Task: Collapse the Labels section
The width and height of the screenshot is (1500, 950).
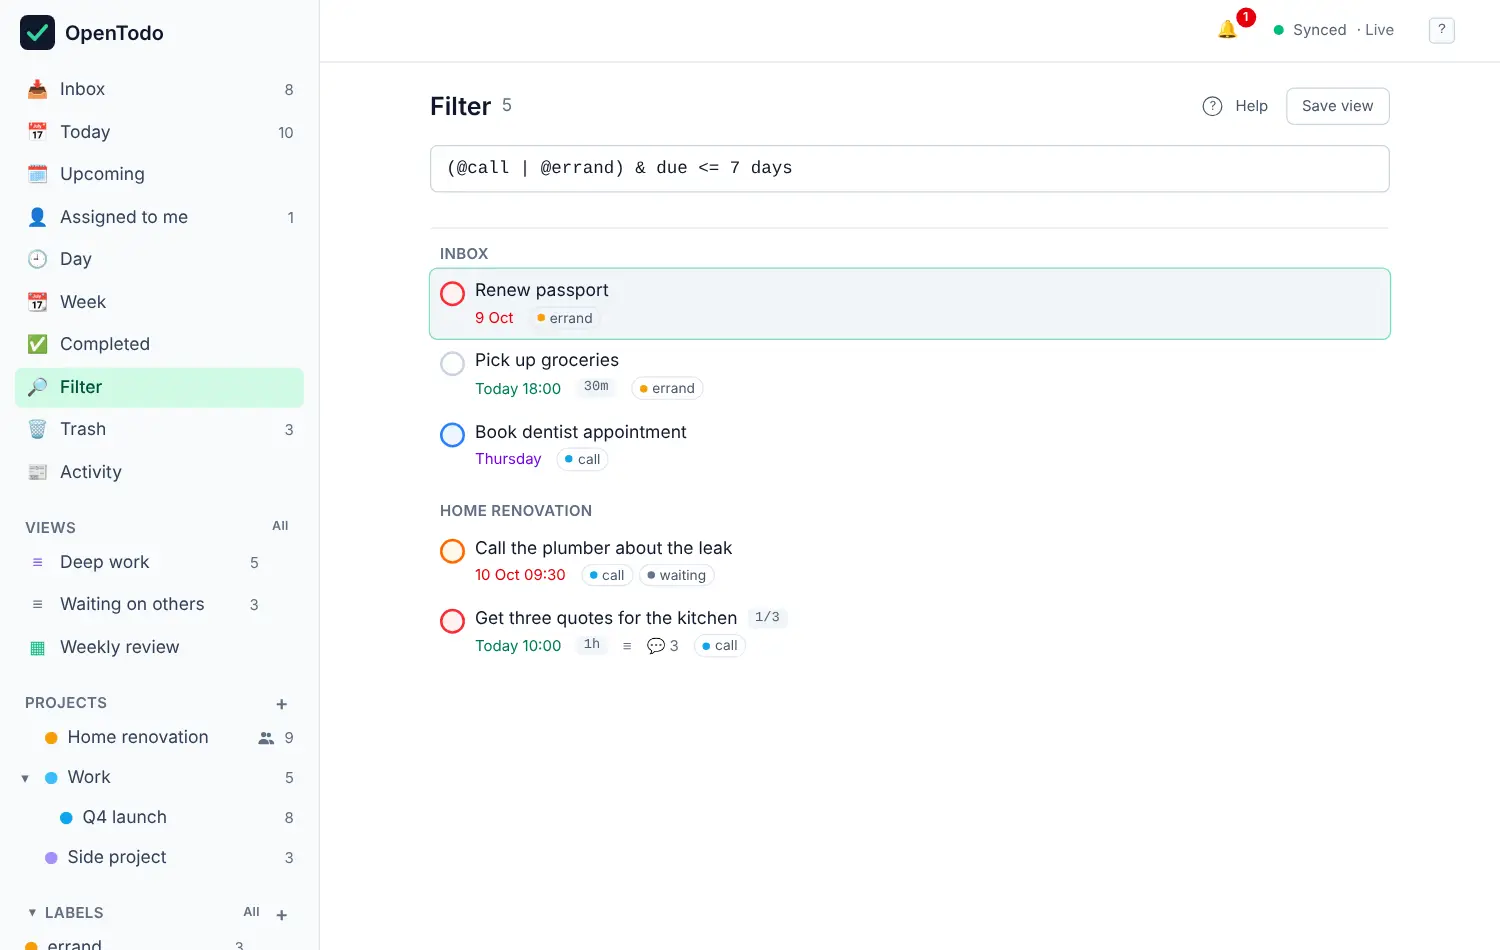Action: point(32,913)
